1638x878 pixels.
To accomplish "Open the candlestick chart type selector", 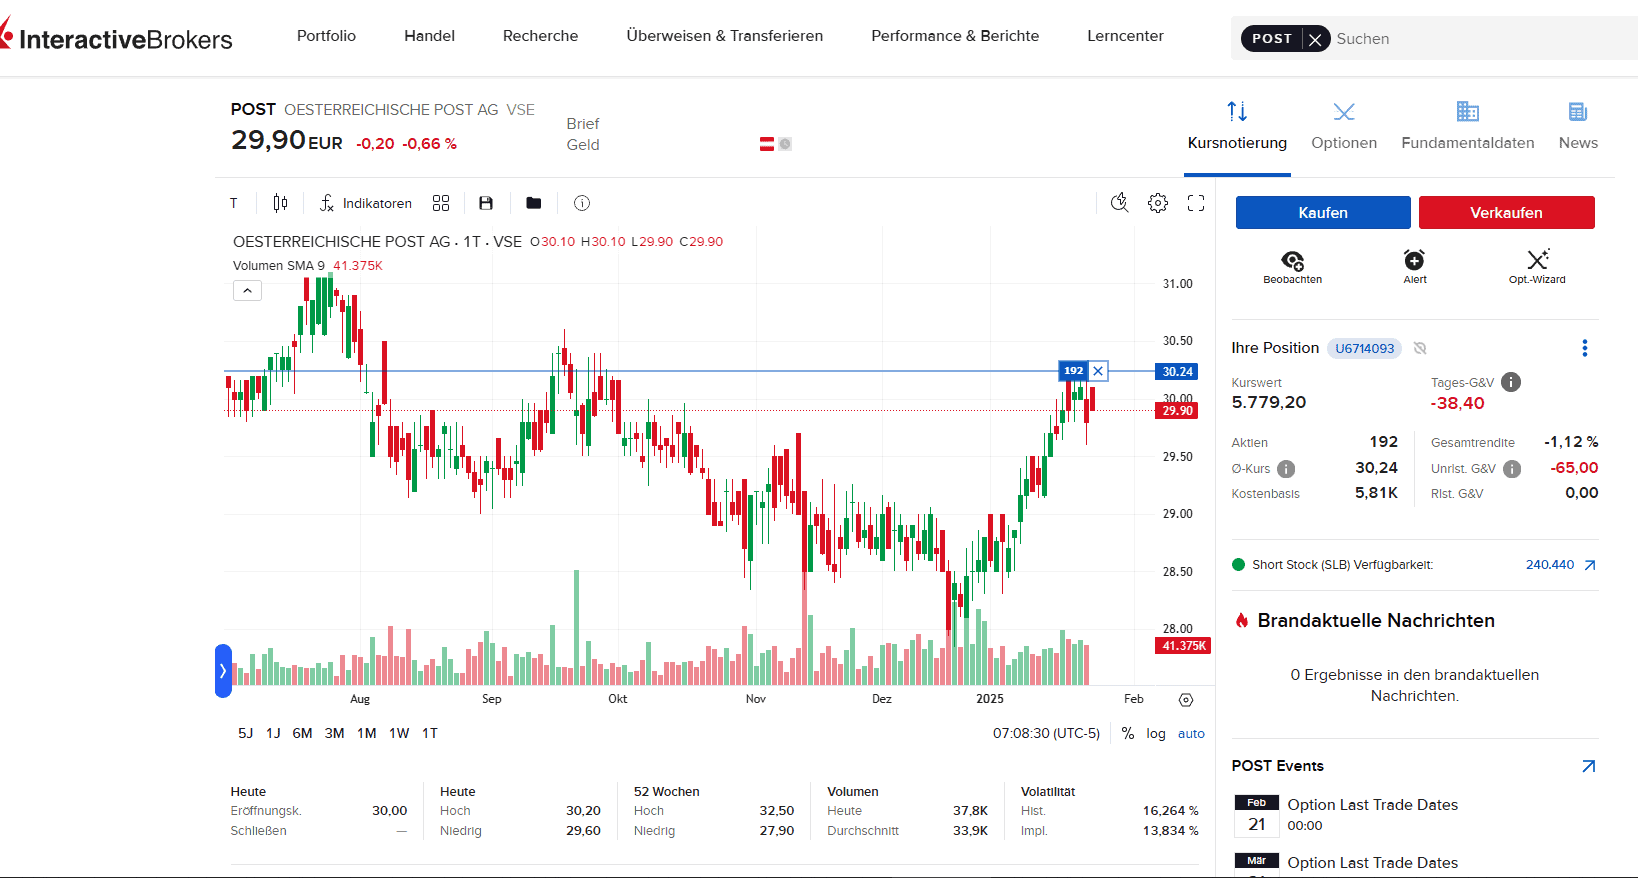I will 280,203.
